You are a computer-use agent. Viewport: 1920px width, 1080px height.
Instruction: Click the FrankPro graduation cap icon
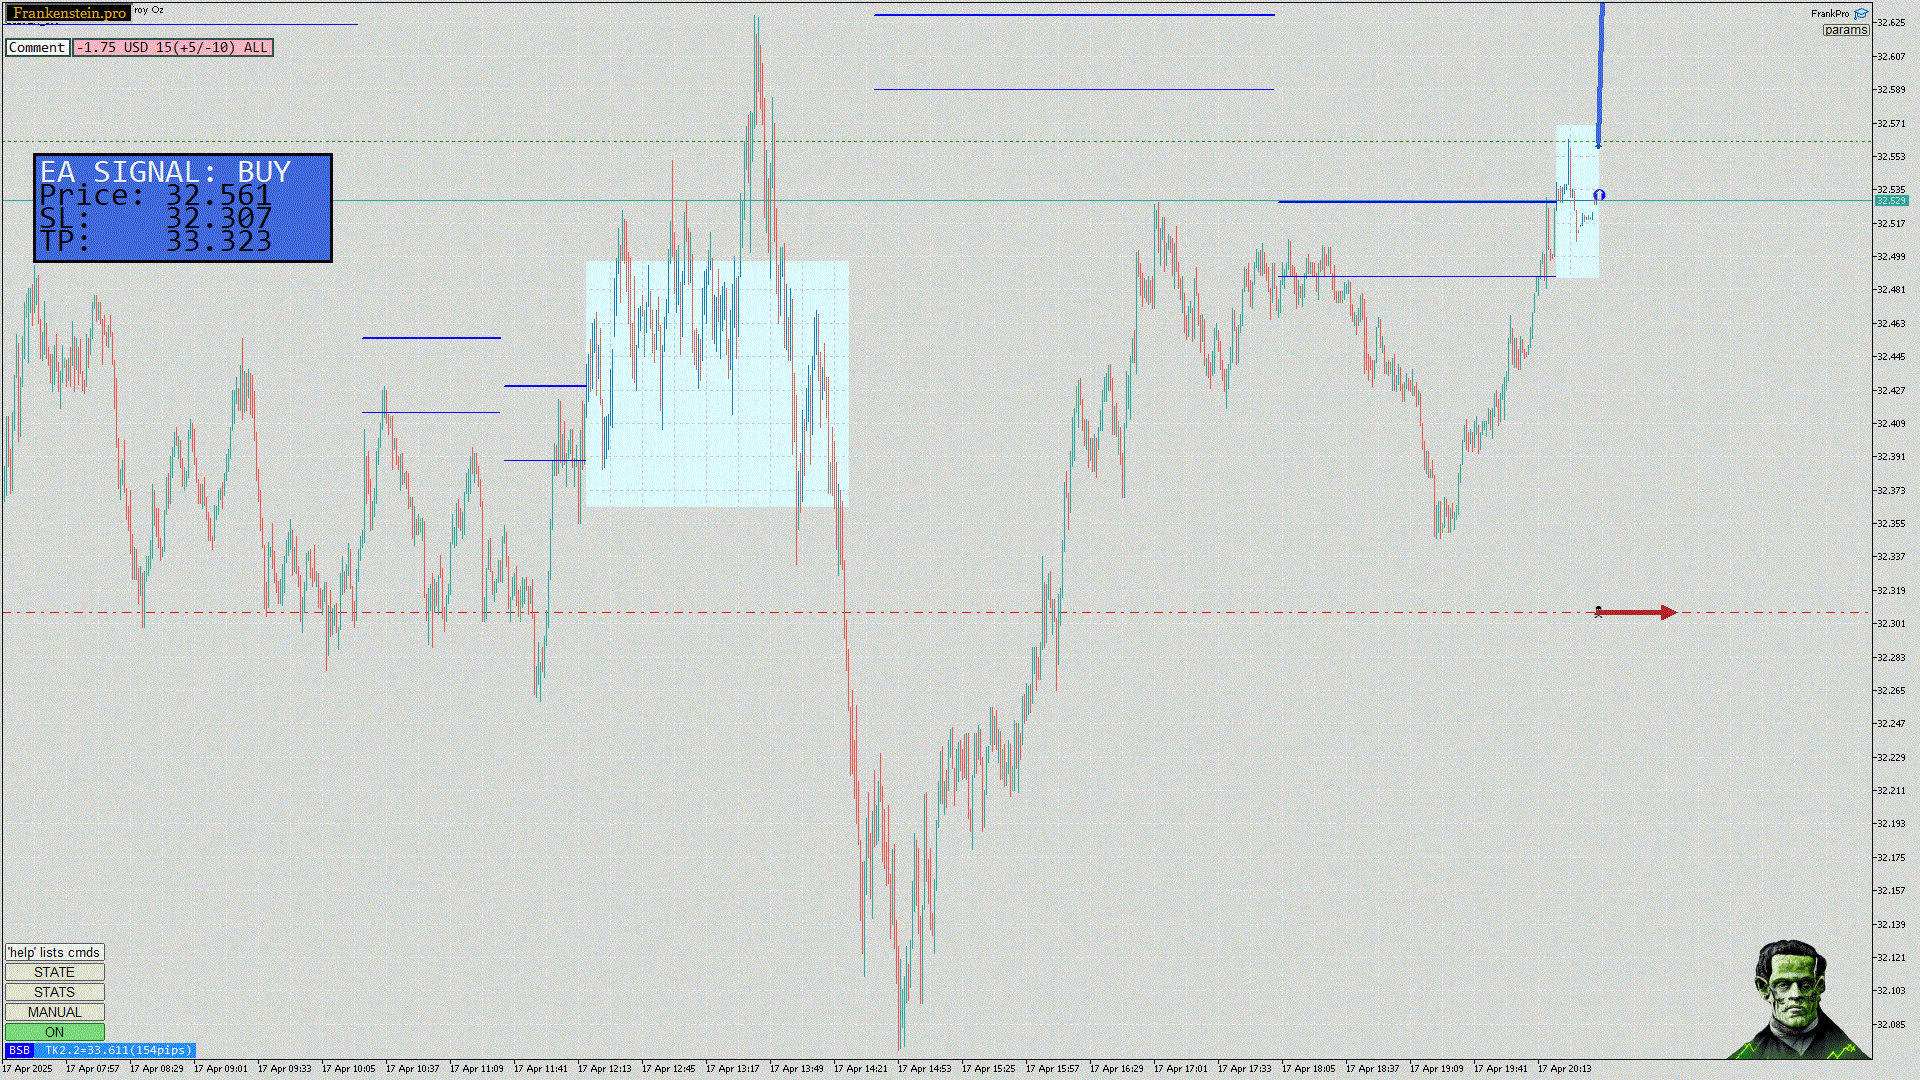(1861, 14)
